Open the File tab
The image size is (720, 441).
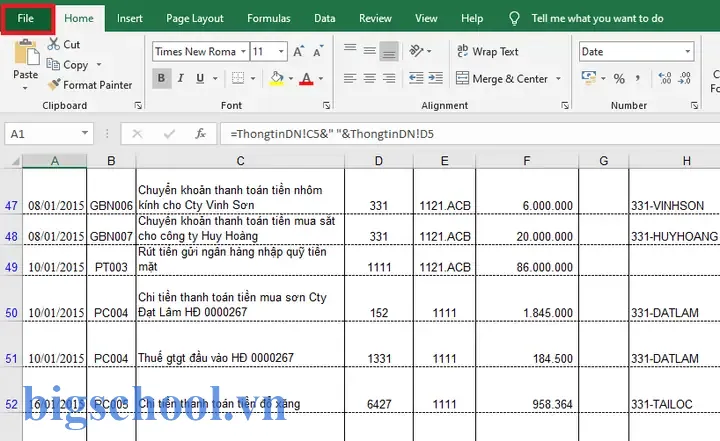pos(26,18)
